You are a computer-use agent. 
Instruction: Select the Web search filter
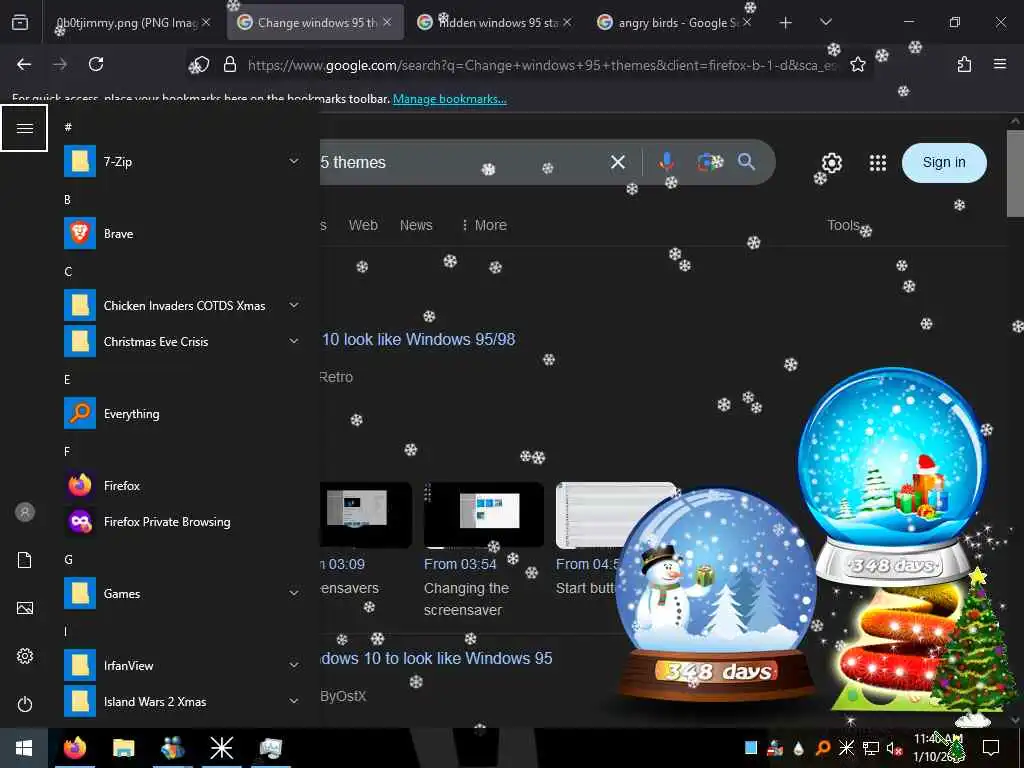[363, 225]
